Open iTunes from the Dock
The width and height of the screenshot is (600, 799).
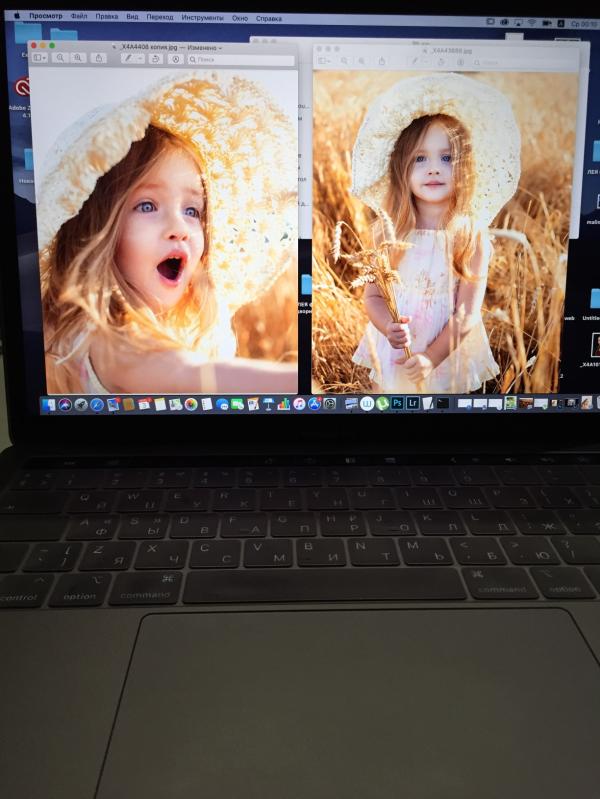(x=299, y=405)
